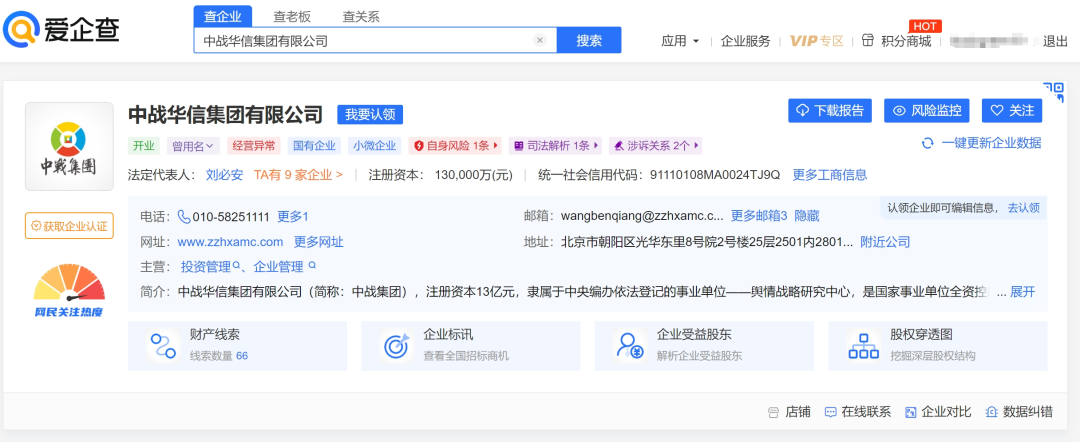Expand the full company 简介 with 展开
Screen dimensions: 1080x442
(x=1022, y=292)
